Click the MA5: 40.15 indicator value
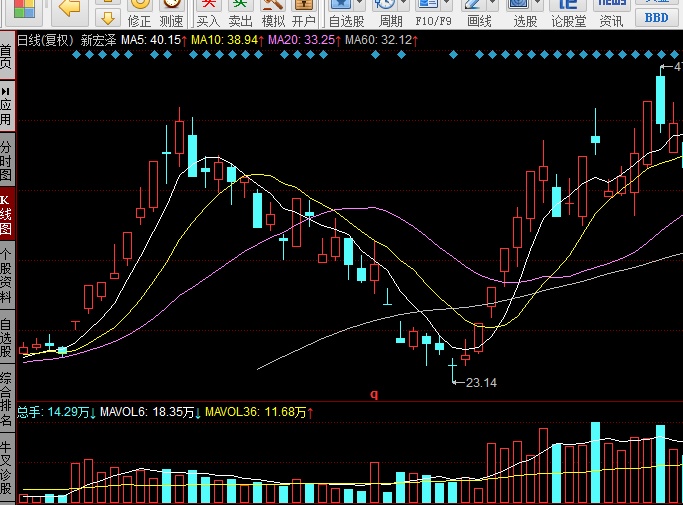The image size is (683, 505). point(151,41)
